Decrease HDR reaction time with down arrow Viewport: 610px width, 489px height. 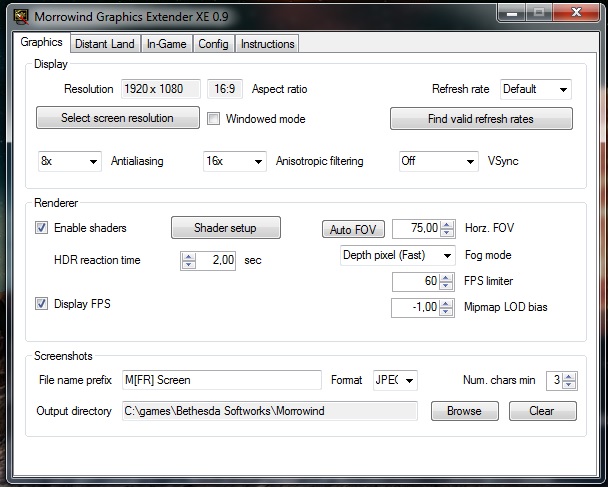(189, 265)
